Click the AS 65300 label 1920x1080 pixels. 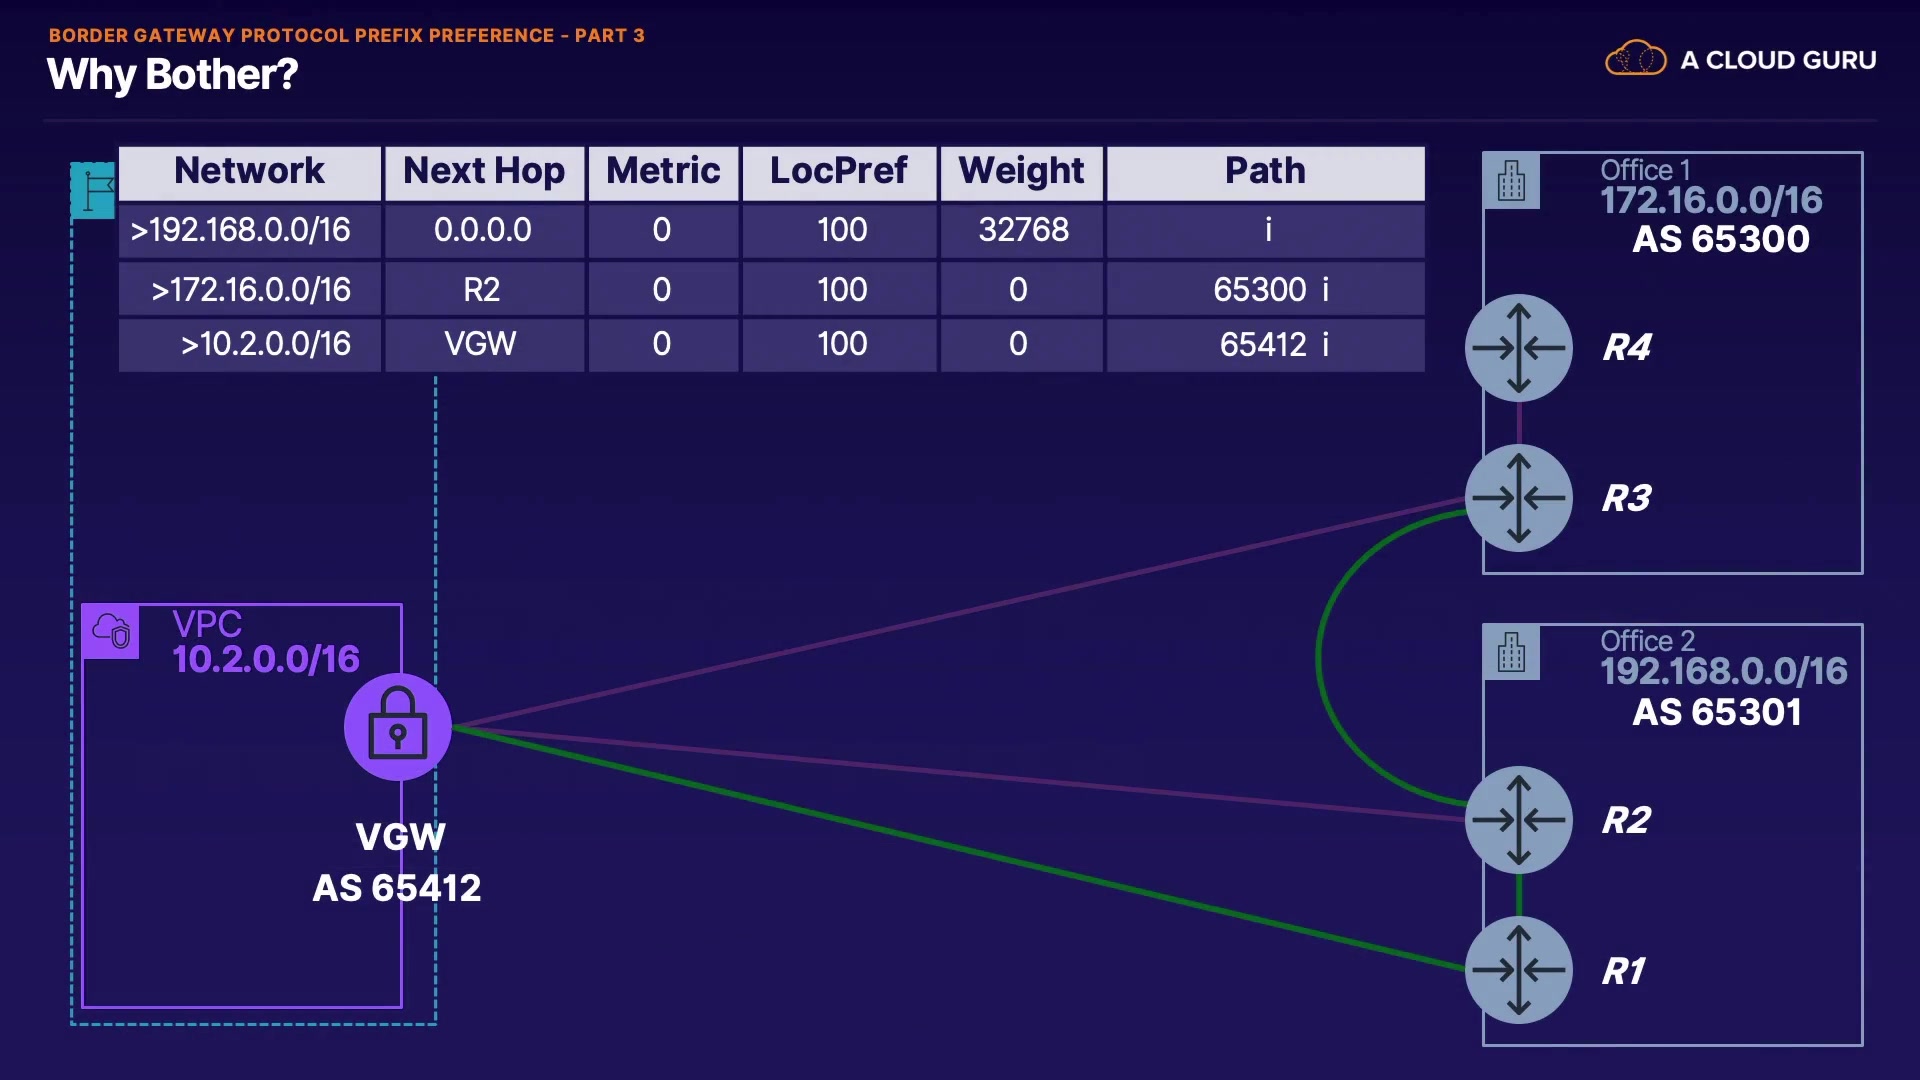(1720, 240)
